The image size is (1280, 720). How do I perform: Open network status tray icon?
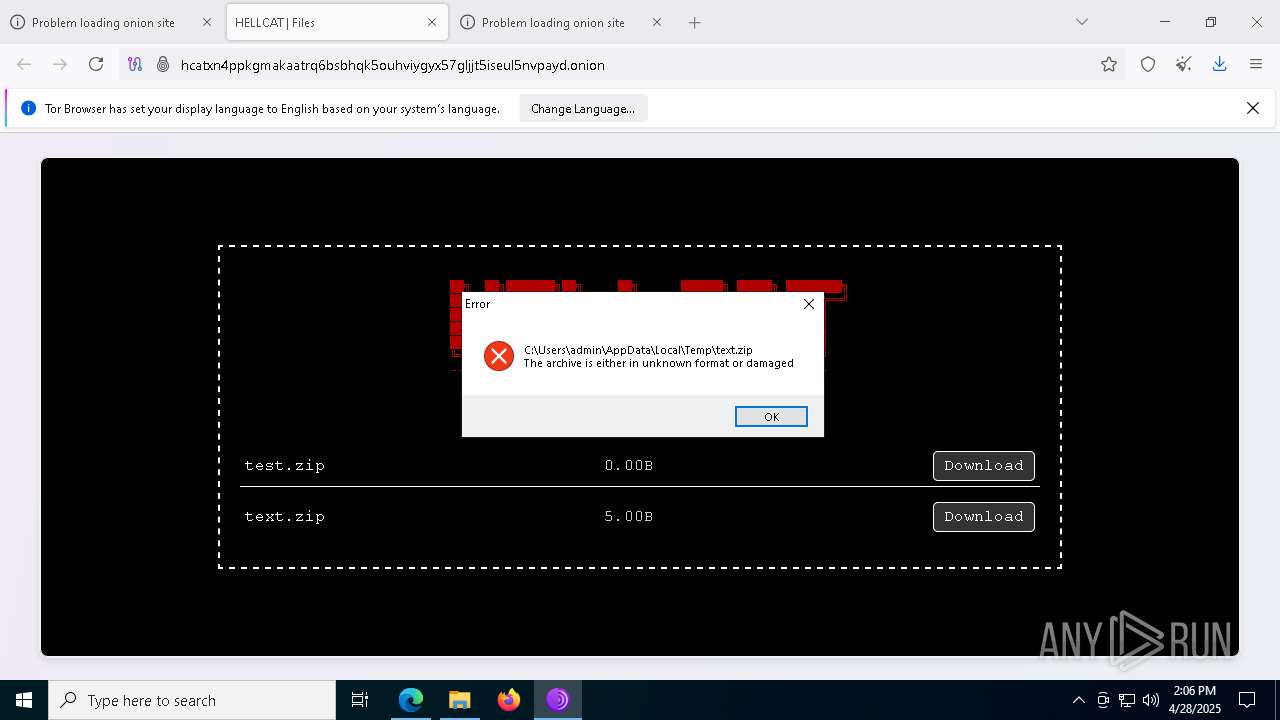(x=1127, y=700)
